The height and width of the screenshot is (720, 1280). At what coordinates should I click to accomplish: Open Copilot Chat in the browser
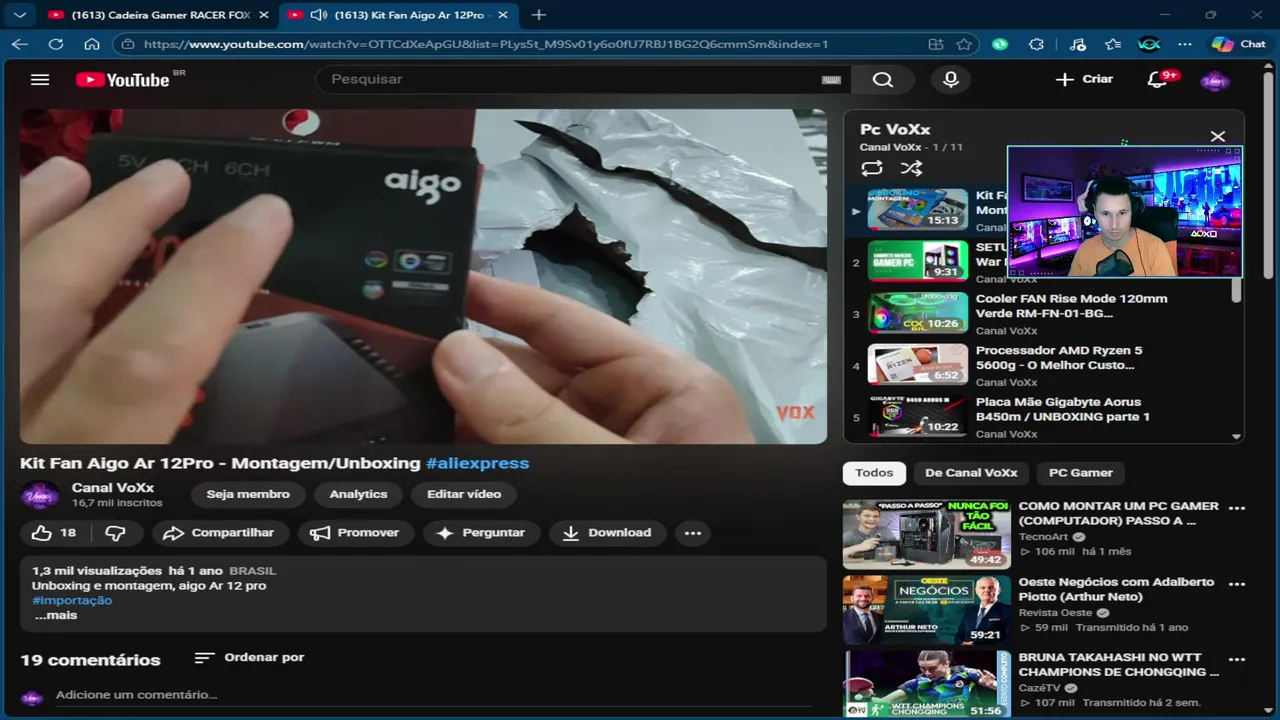coord(1238,44)
